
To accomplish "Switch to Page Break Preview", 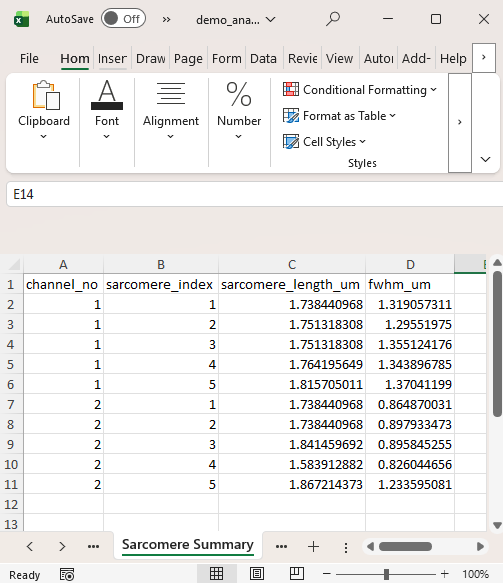I will coord(296,574).
